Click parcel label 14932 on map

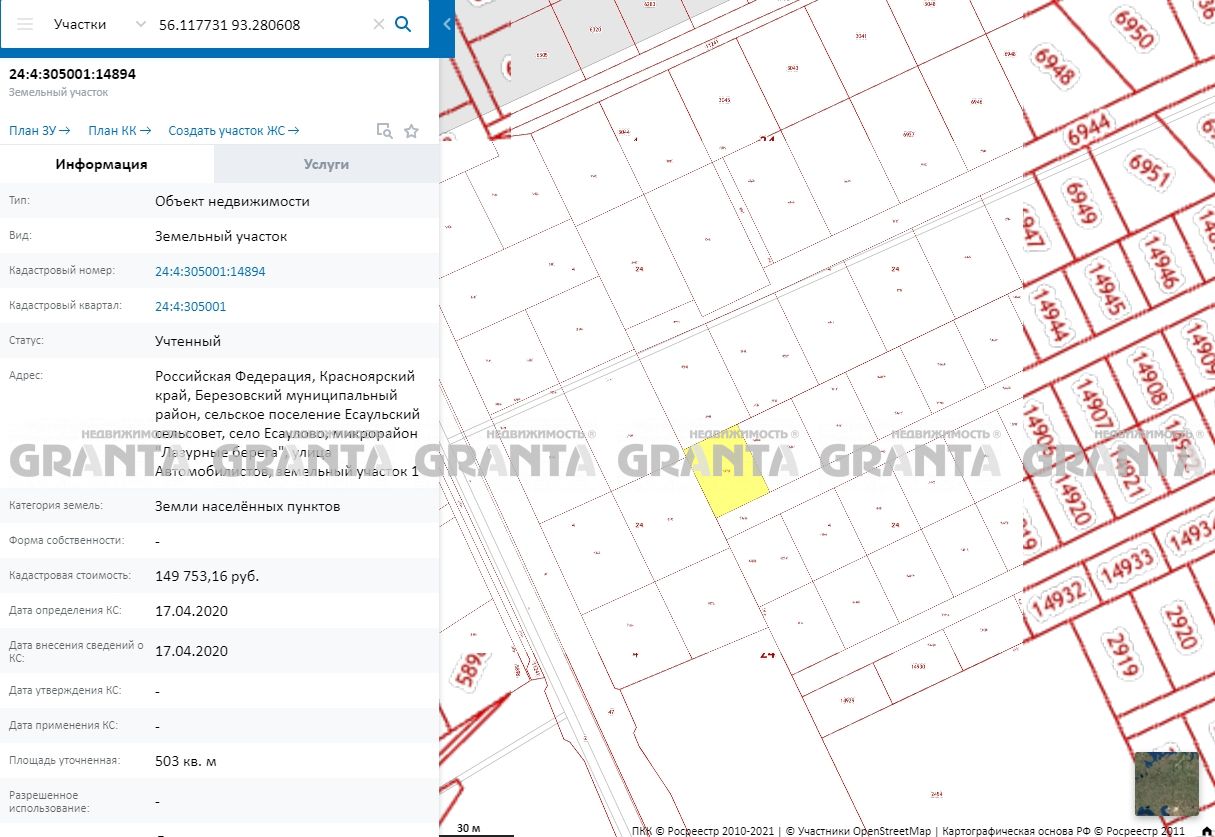(x=1059, y=598)
